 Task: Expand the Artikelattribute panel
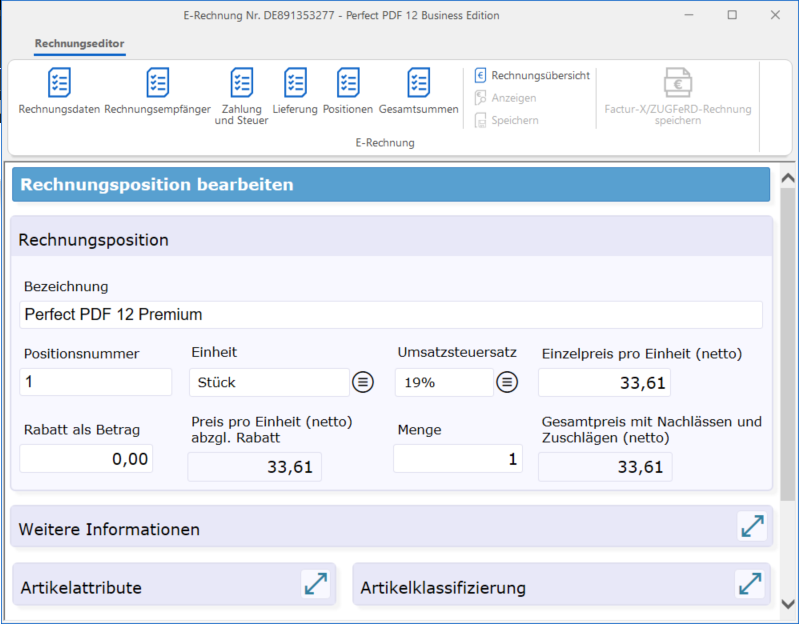coord(316,585)
